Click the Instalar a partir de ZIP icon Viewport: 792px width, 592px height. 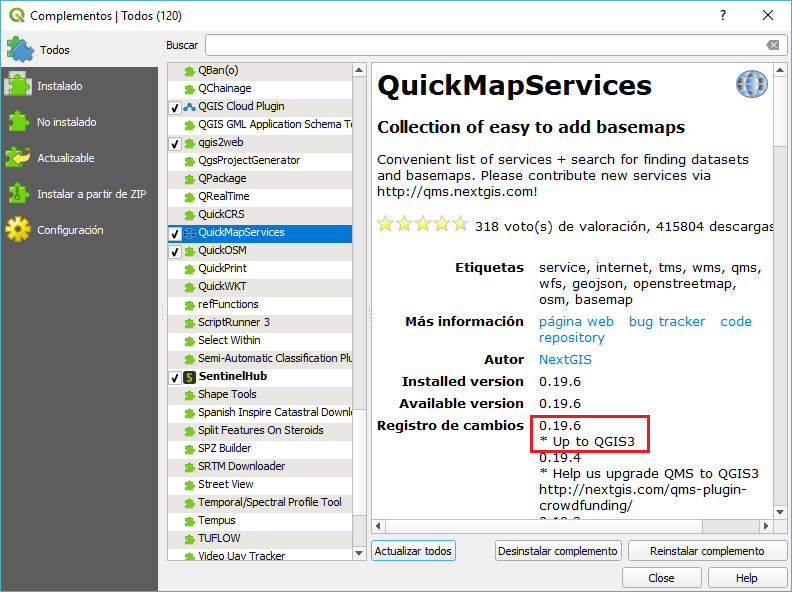19,194
